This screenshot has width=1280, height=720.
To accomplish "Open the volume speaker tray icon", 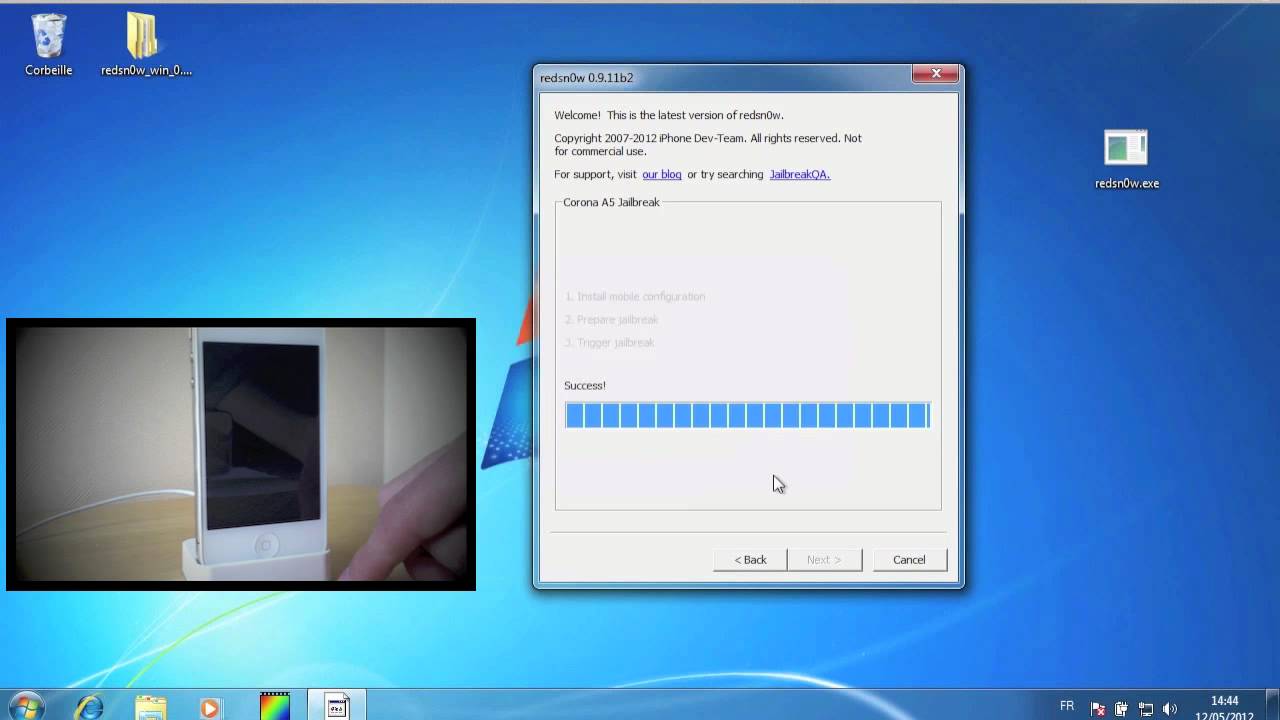I will click(1170, 709).
